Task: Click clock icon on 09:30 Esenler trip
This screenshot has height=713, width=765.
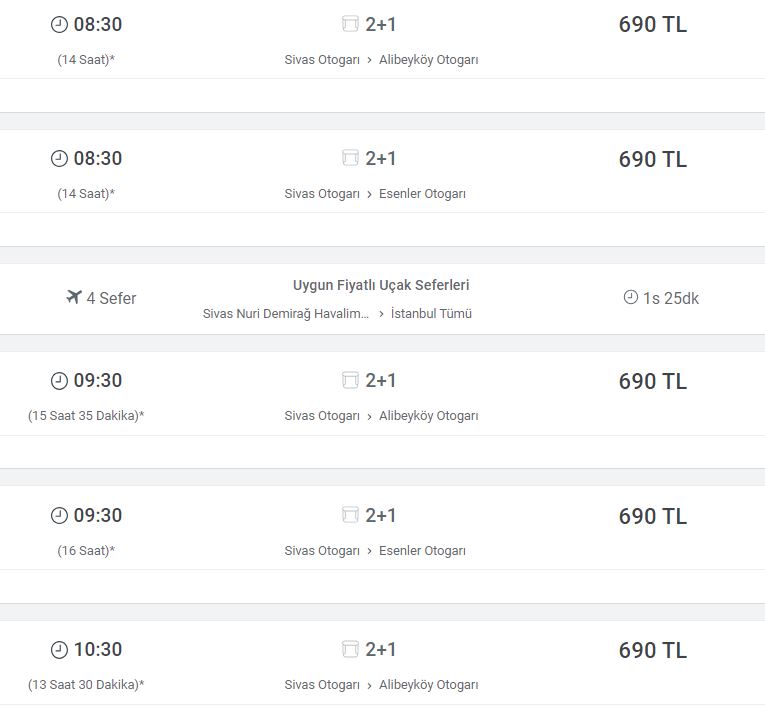Action: click(59, 515)
